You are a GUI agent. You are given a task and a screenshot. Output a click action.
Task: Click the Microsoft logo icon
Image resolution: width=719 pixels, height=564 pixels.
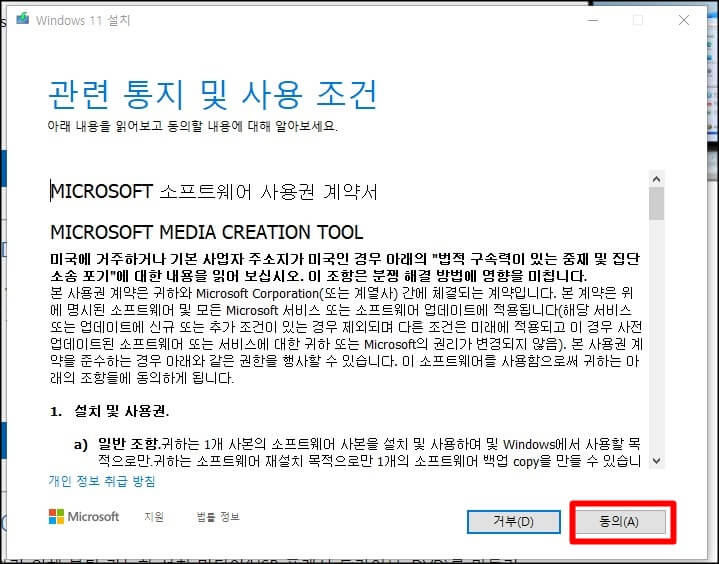(x=56, y=516)
